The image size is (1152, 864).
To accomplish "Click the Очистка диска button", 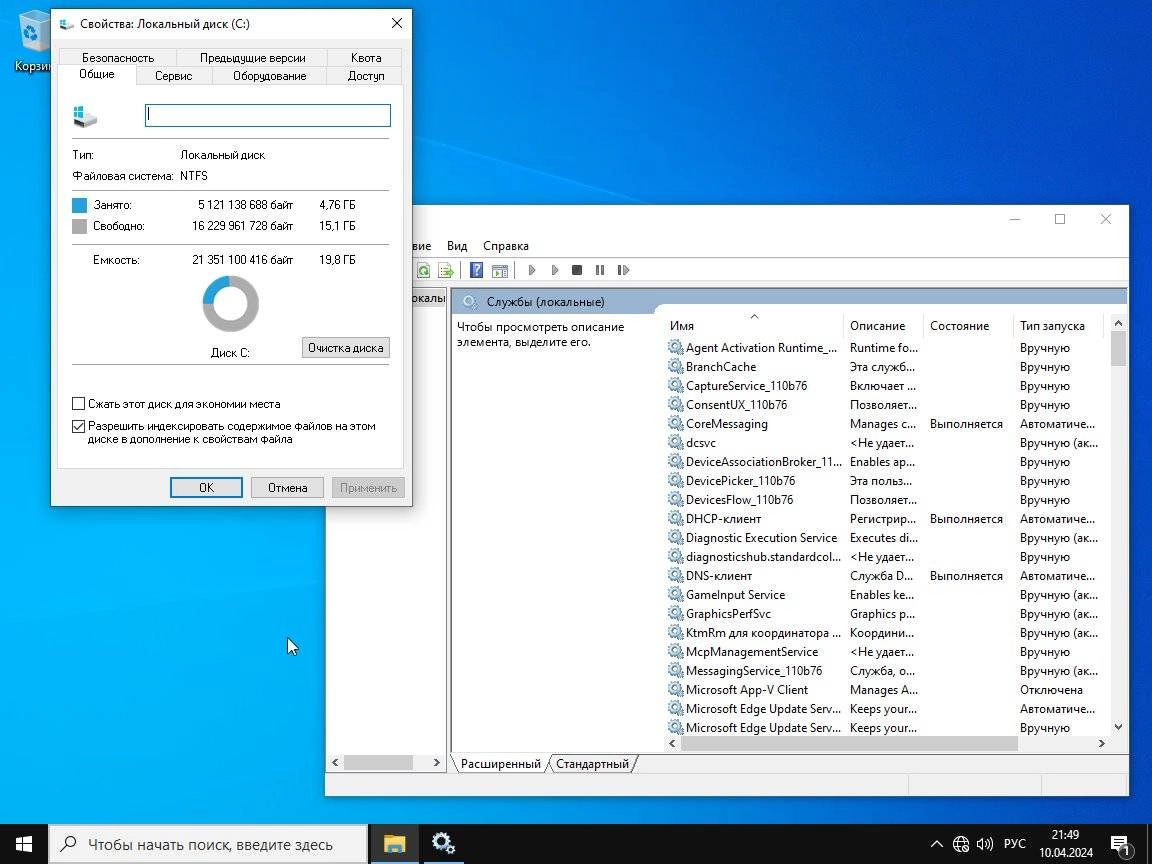I will [345, 348].
